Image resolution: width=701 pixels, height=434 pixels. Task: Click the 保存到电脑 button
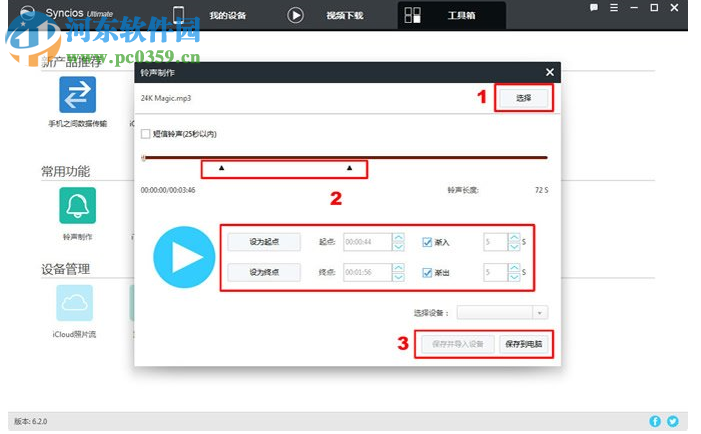pos(524,344)
